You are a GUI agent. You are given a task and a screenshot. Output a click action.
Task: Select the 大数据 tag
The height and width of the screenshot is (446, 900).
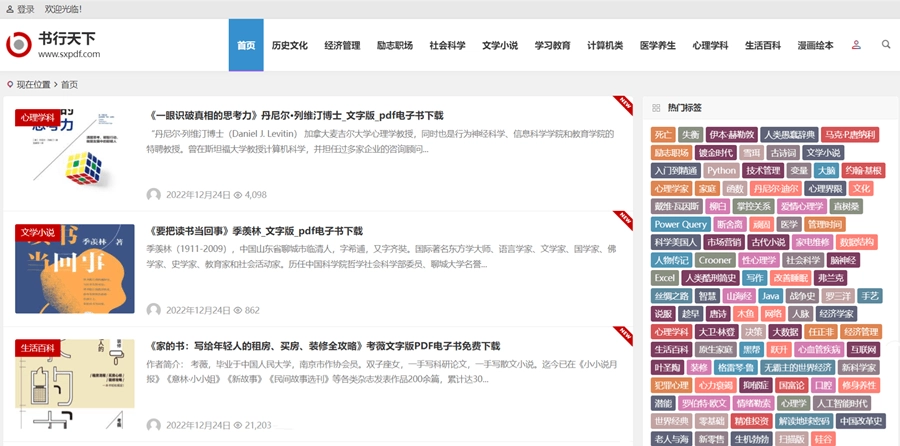coord(785,331)
